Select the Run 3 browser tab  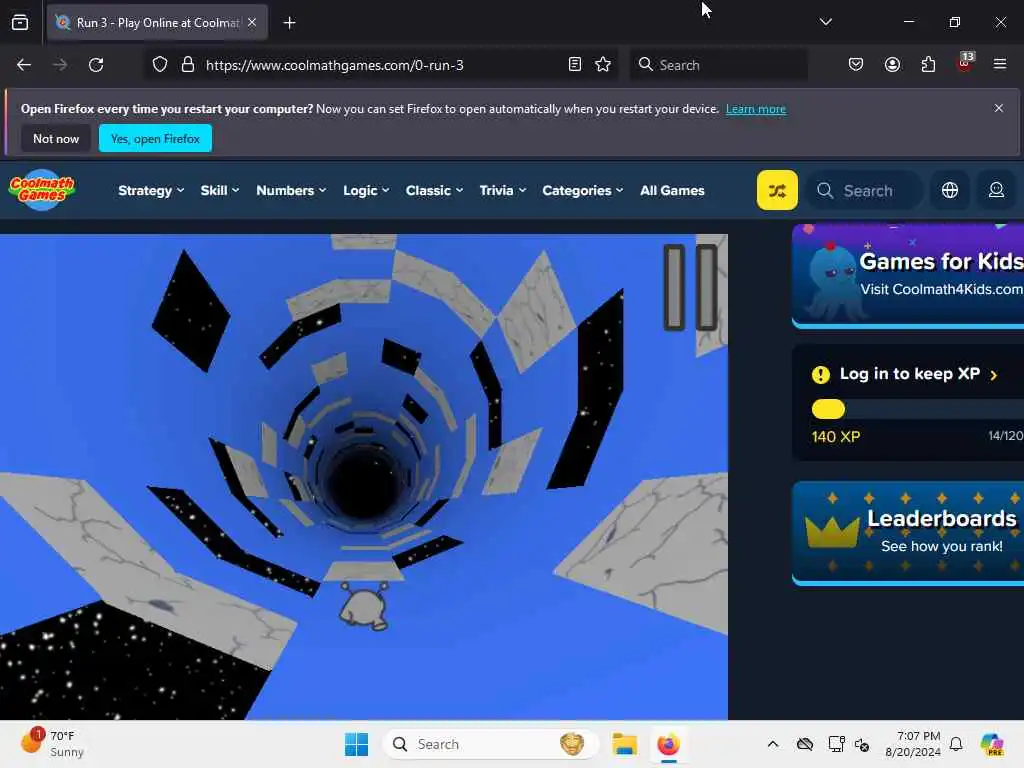[x=157, y=22]
